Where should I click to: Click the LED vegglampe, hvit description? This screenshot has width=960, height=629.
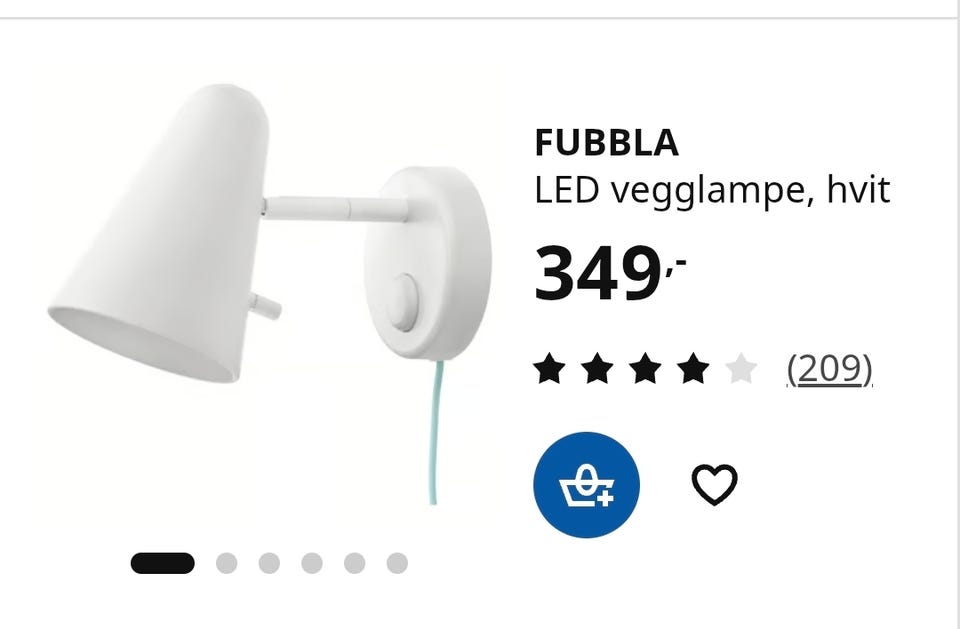click(x=712, y=190)
